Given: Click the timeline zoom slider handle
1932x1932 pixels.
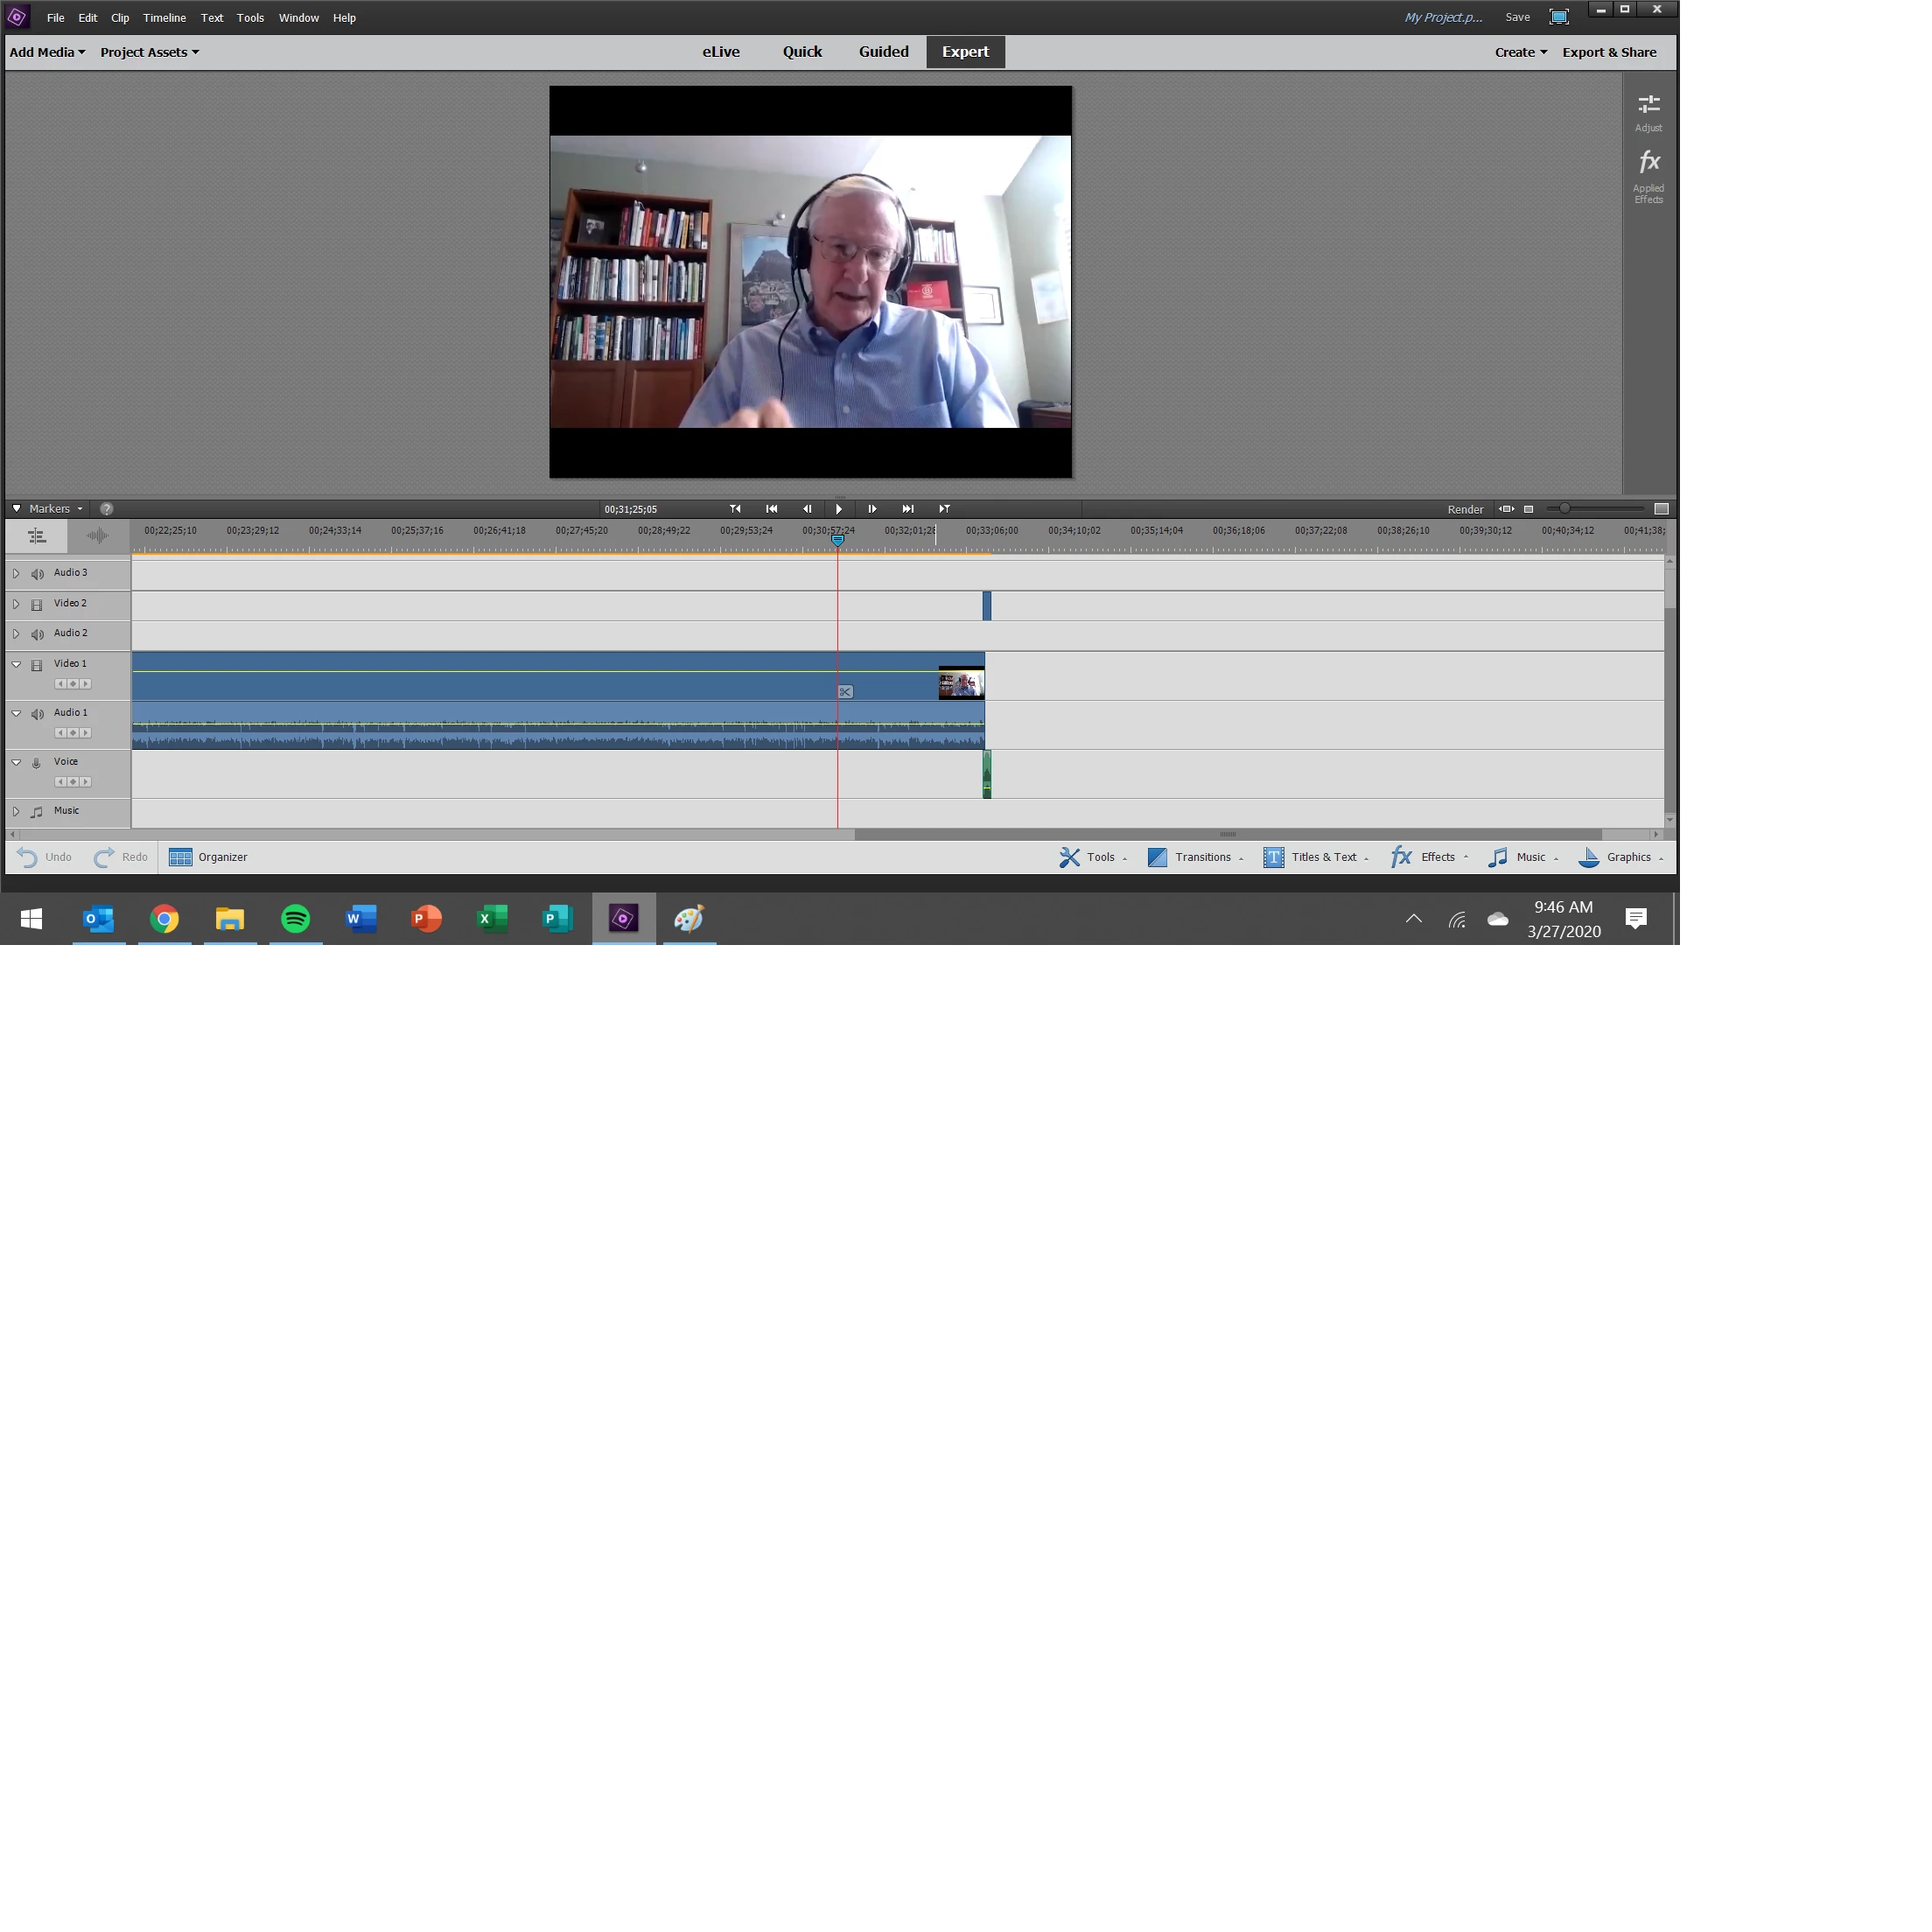Looking at the screenshot, I should point(1564,509).
